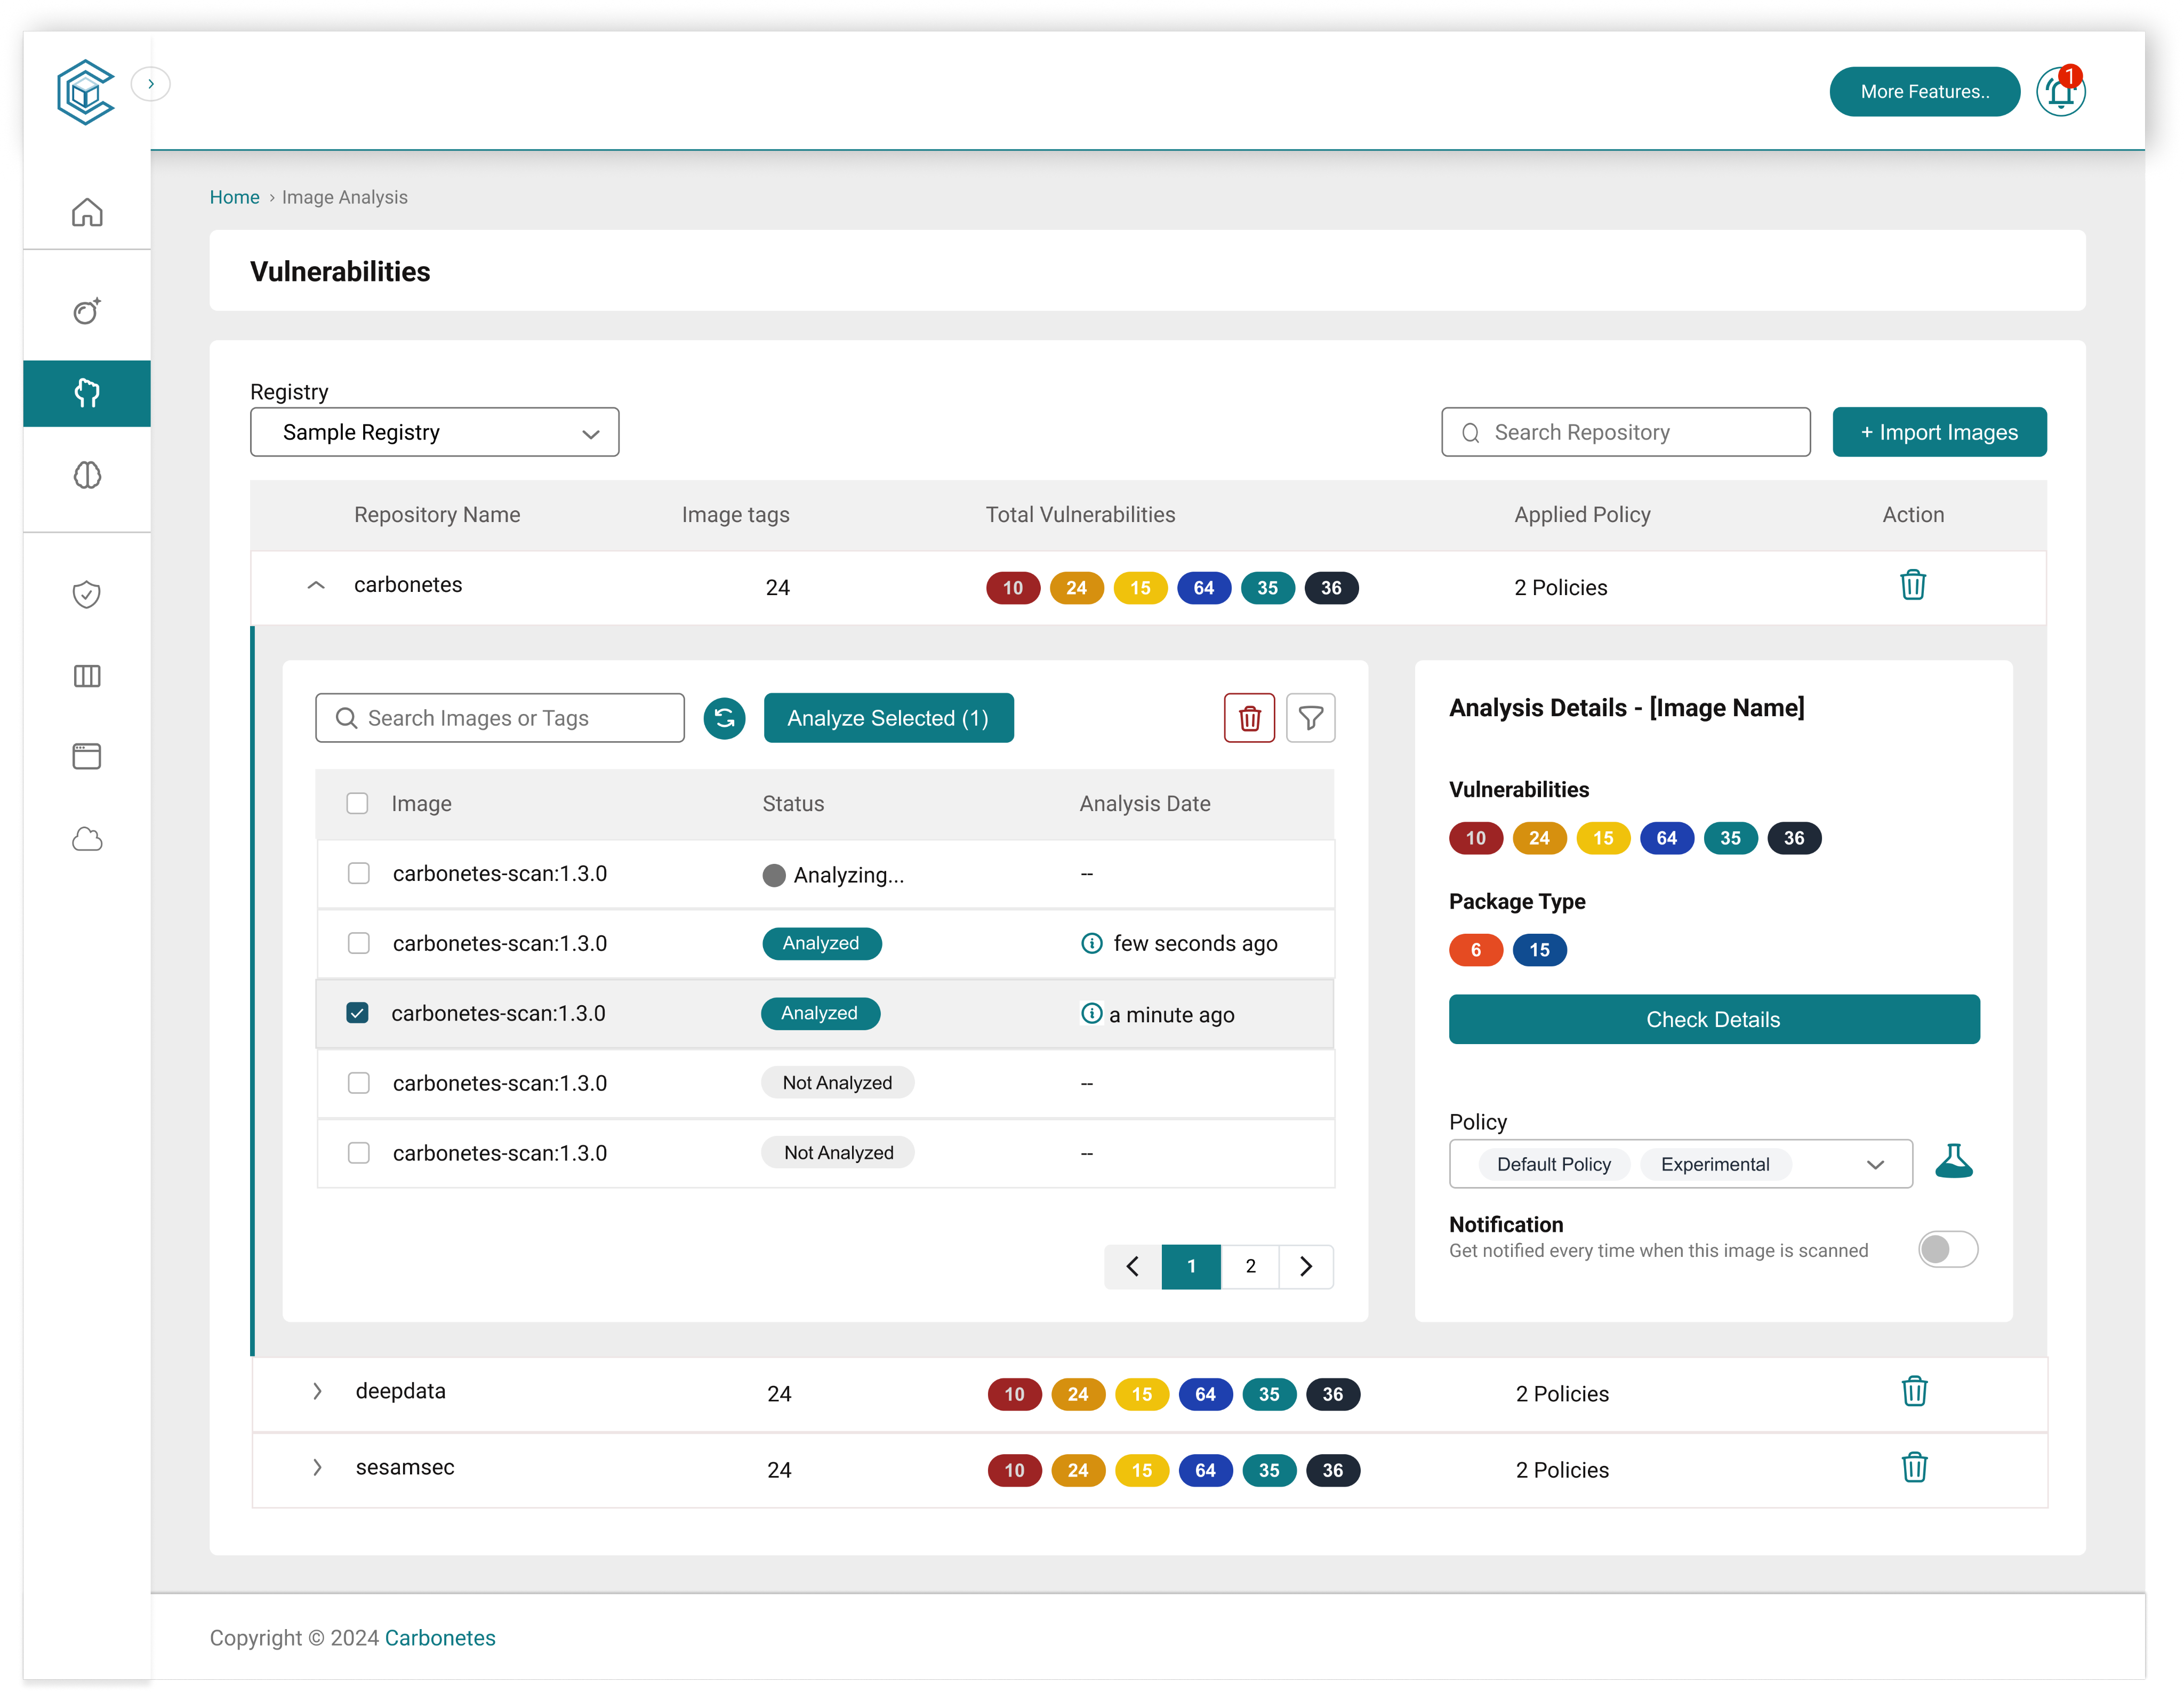The height and width of the screenshot is (1692, 2184).
Task: Open the Sample Registry dropdown
Action: pos(434,432)
